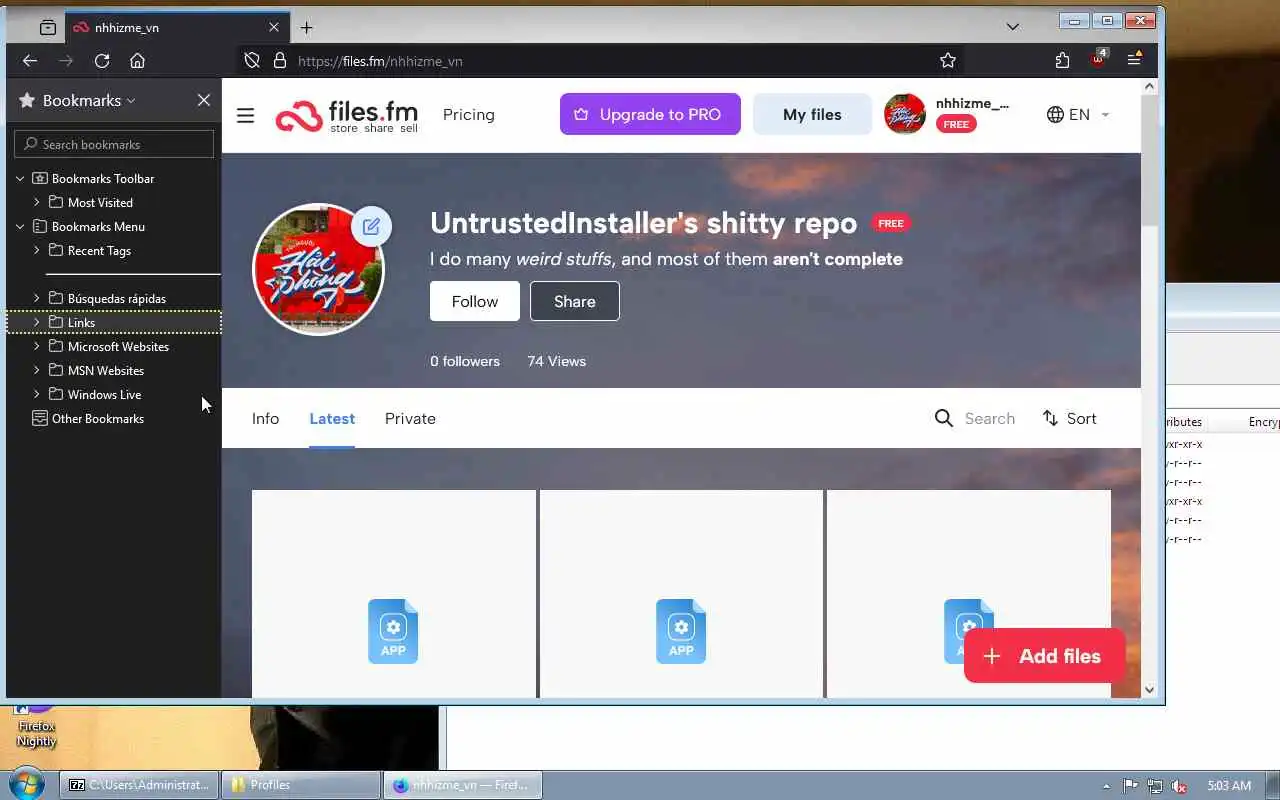Click the My files button
Viewport: 1280px width, 800px height.
pos(812,114)
